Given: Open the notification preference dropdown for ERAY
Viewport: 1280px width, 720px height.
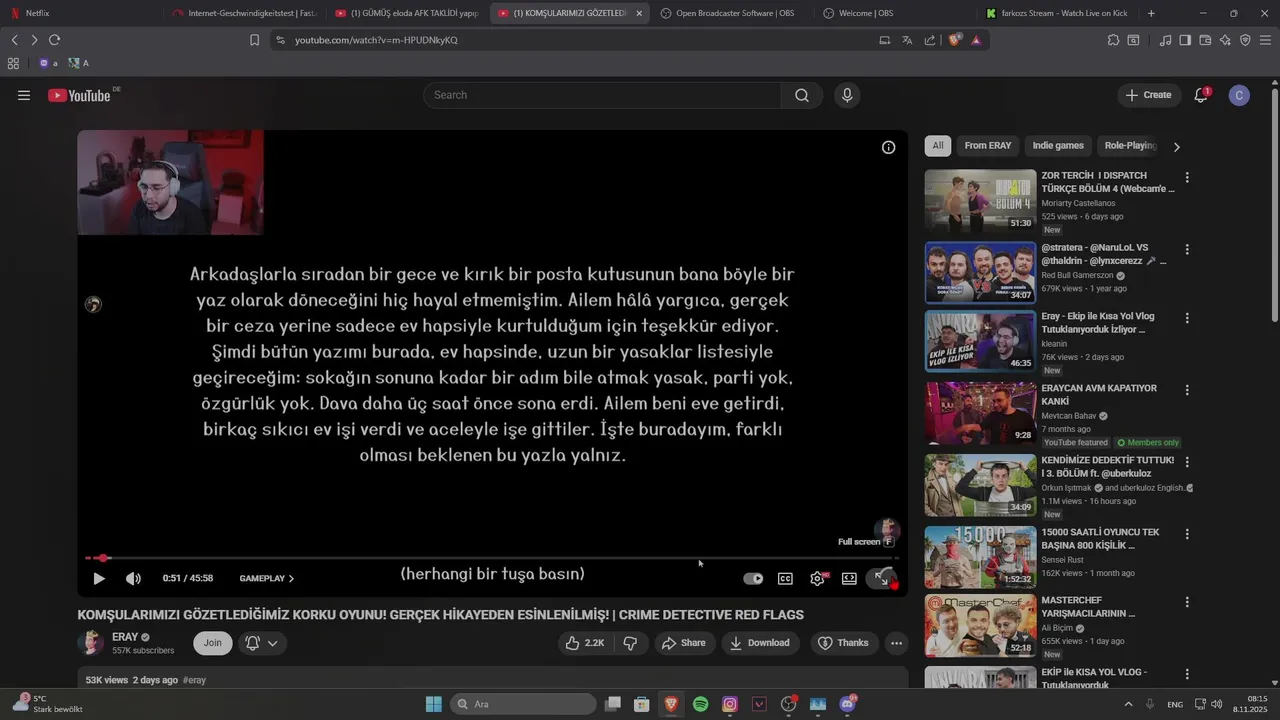Looking at the screenshot, I should 262,643.
